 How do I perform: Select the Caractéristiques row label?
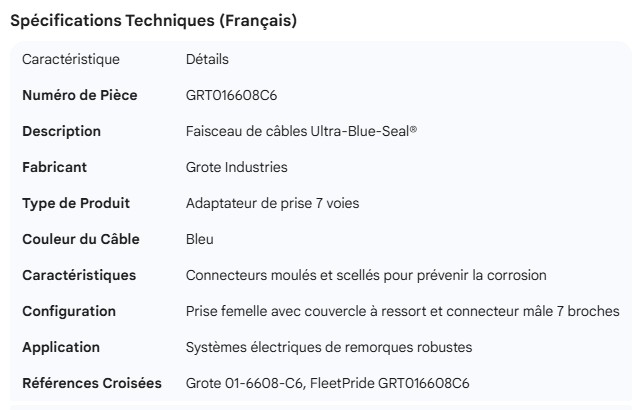click(x=79, y=275)
